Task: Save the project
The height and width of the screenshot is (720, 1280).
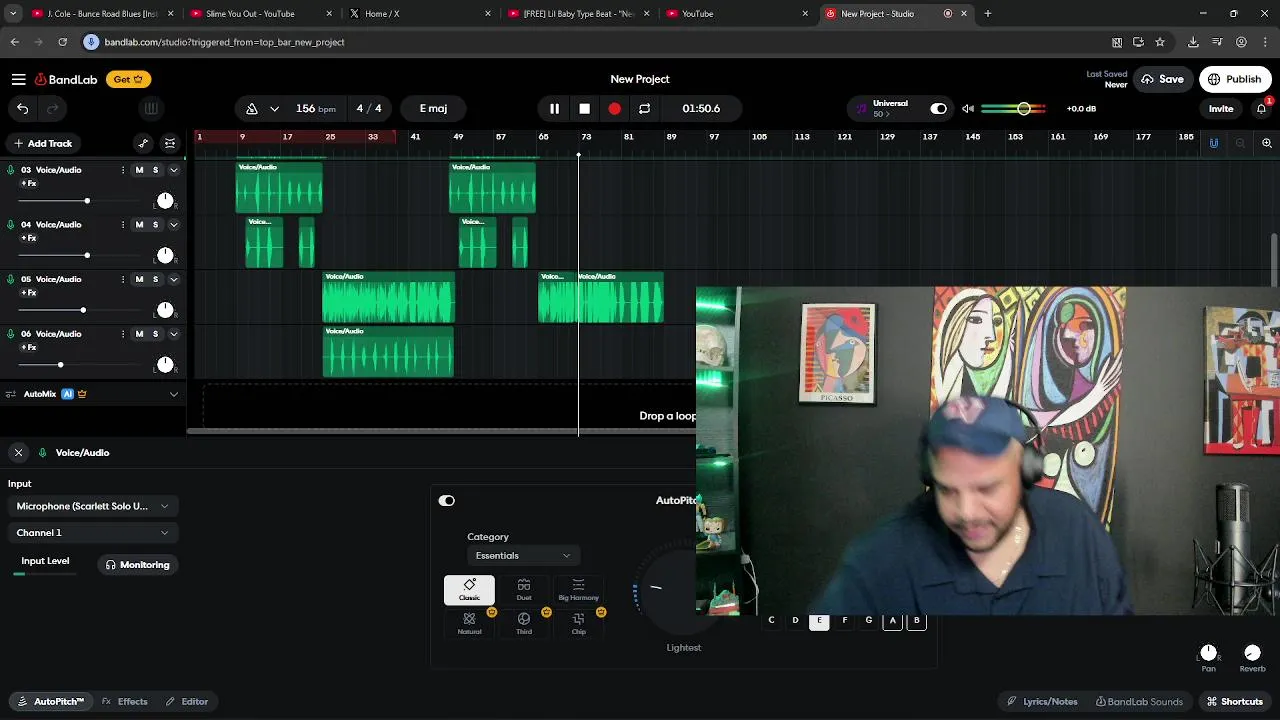Action: (x=1162, y=79)
